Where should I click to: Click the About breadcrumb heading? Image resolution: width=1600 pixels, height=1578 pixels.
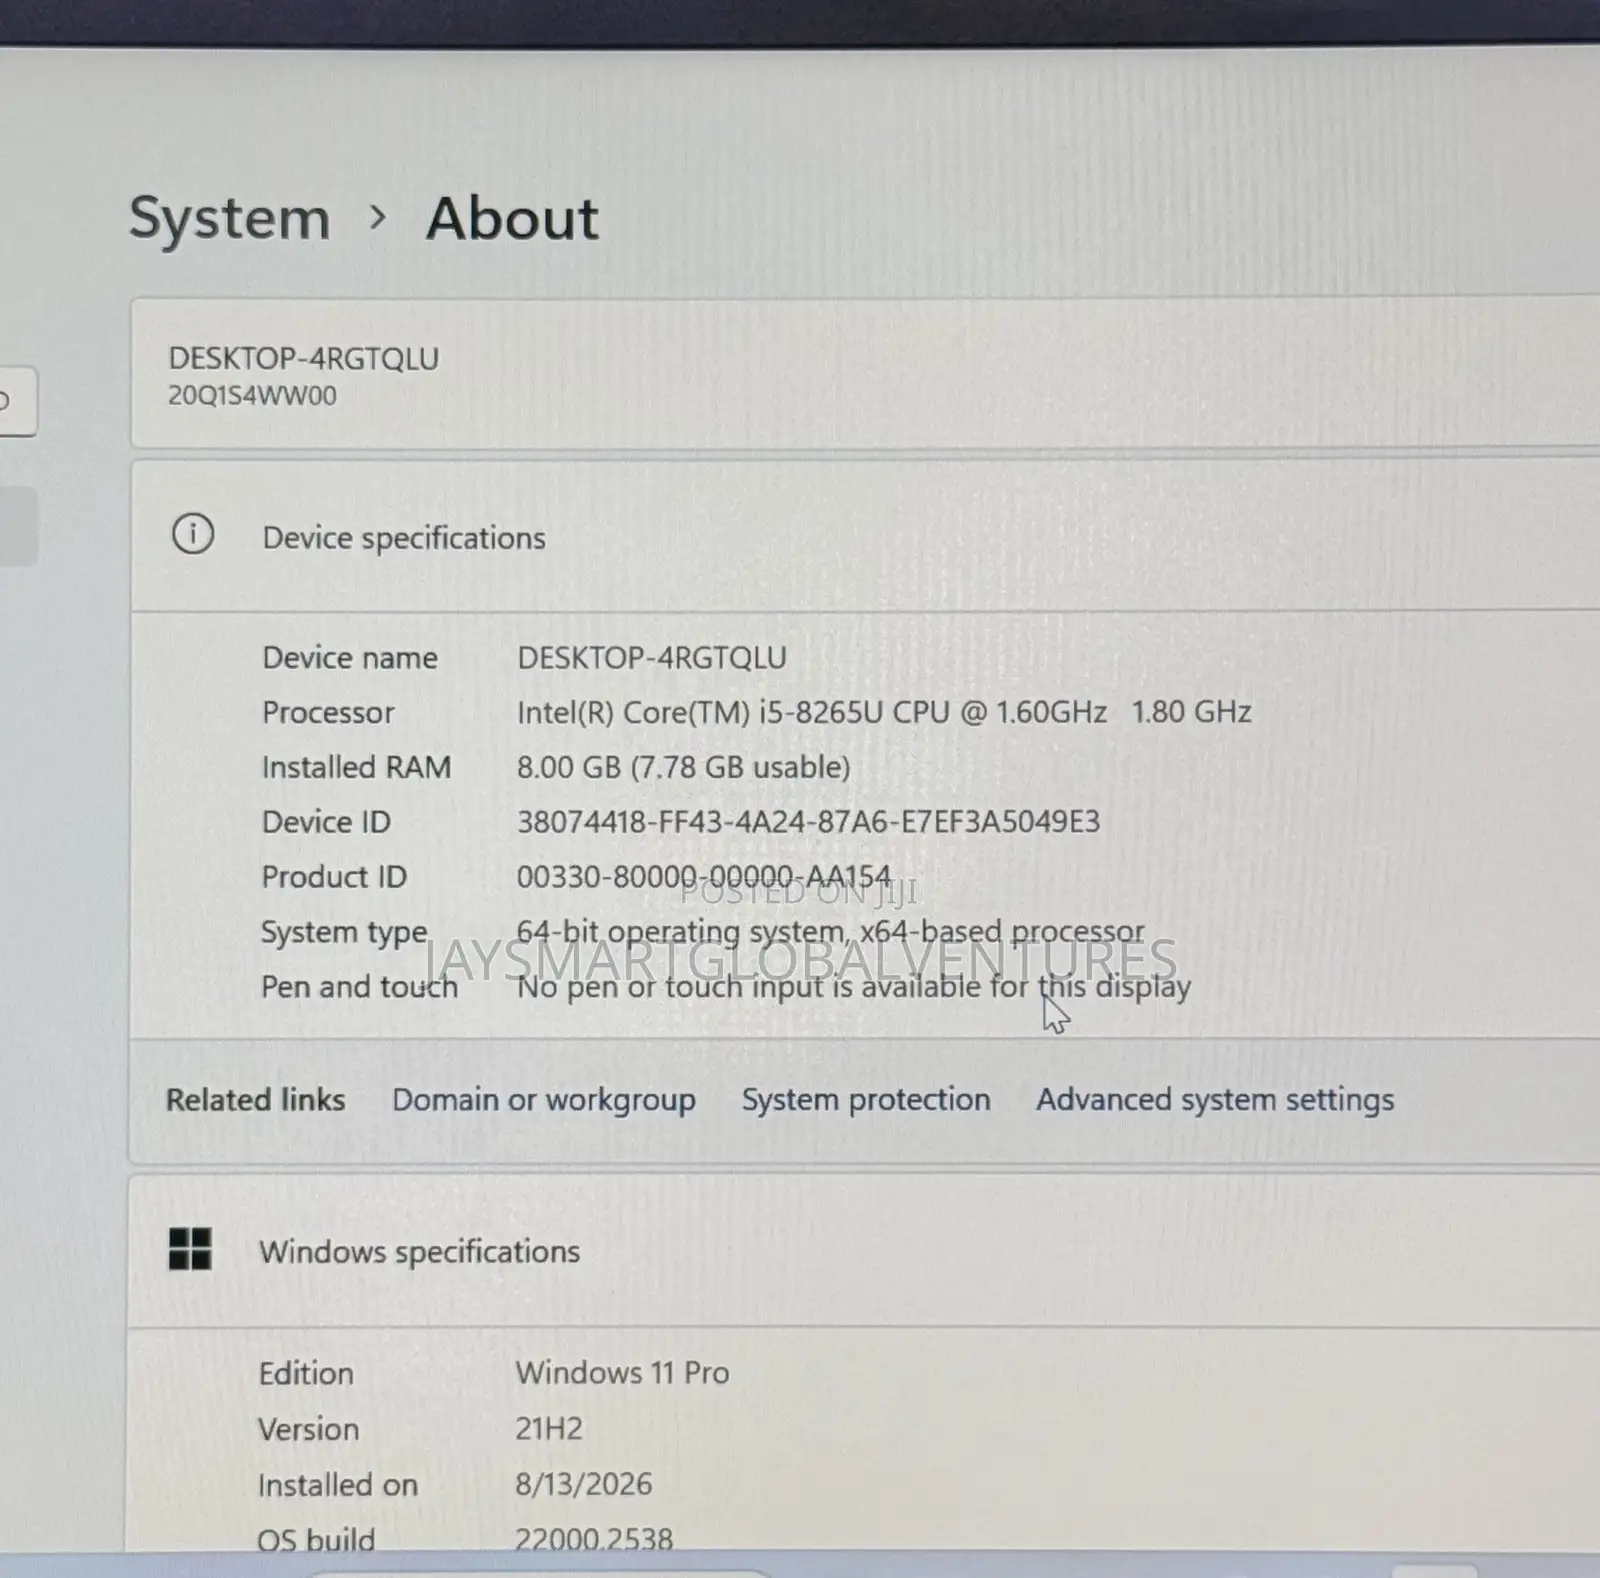[x=512, y=218]
